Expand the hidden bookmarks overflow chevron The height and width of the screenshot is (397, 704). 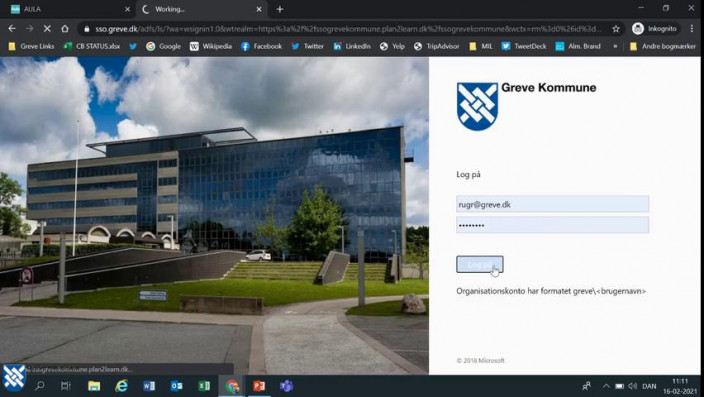coord(615,46)
